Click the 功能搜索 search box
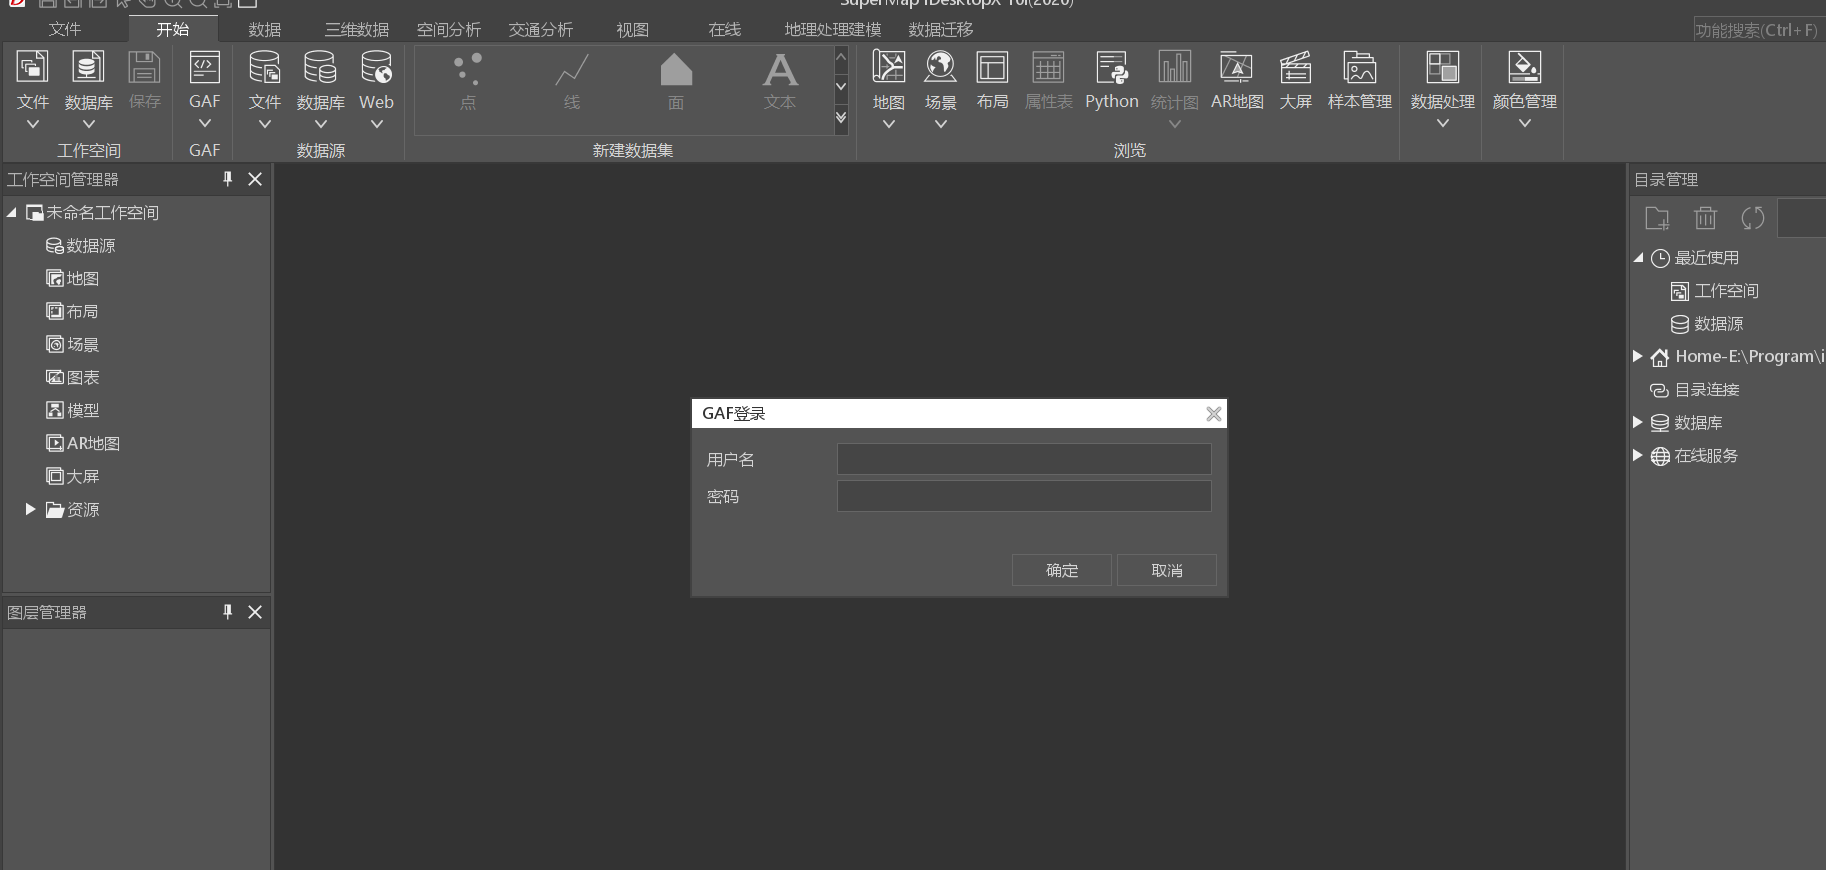This screenshot has height=870, width=1826. tap(1758, 30)
